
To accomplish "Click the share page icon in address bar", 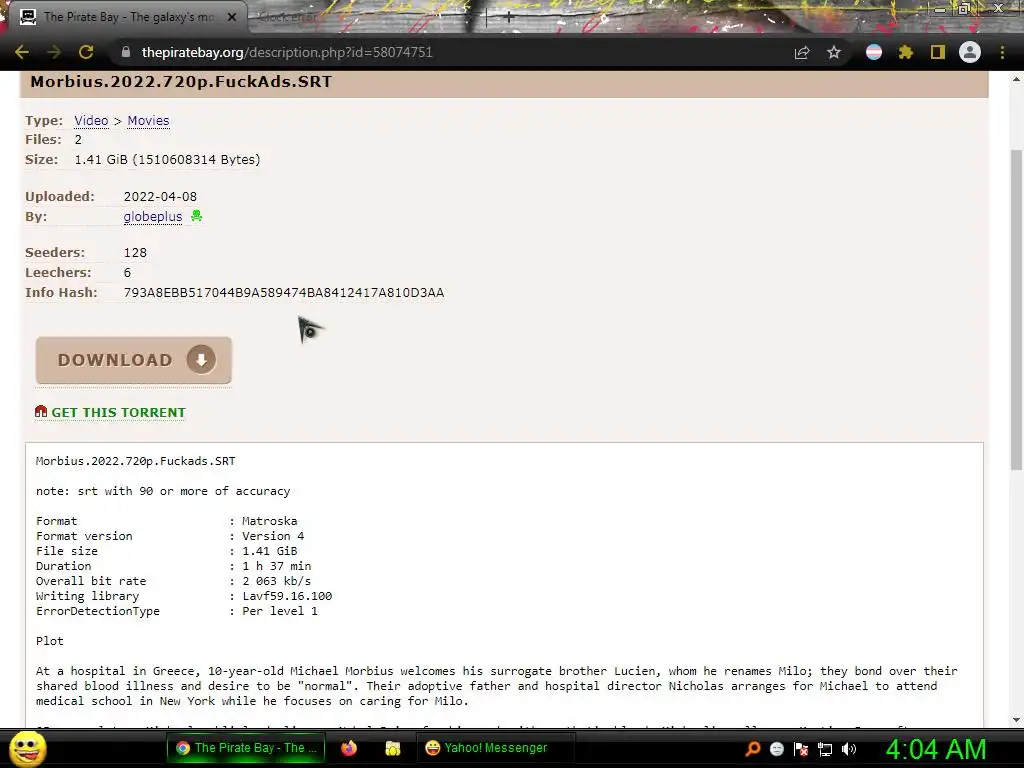I will tap(802, 52).
